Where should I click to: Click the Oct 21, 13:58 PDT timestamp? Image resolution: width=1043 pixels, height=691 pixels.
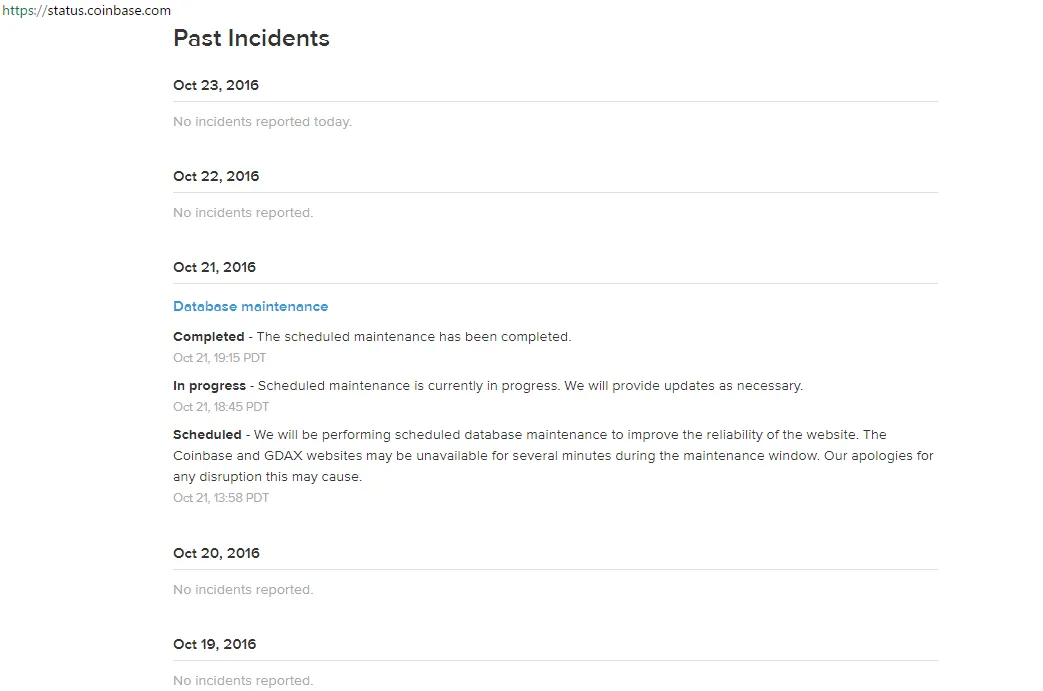(221, 498)
